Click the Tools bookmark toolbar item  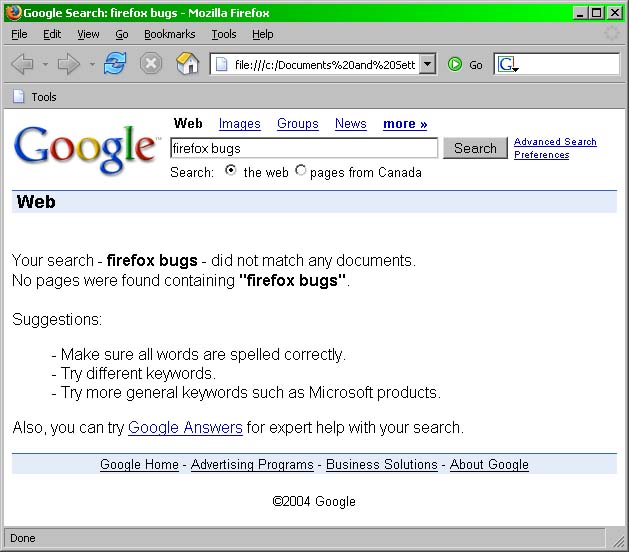coord(34,97)
